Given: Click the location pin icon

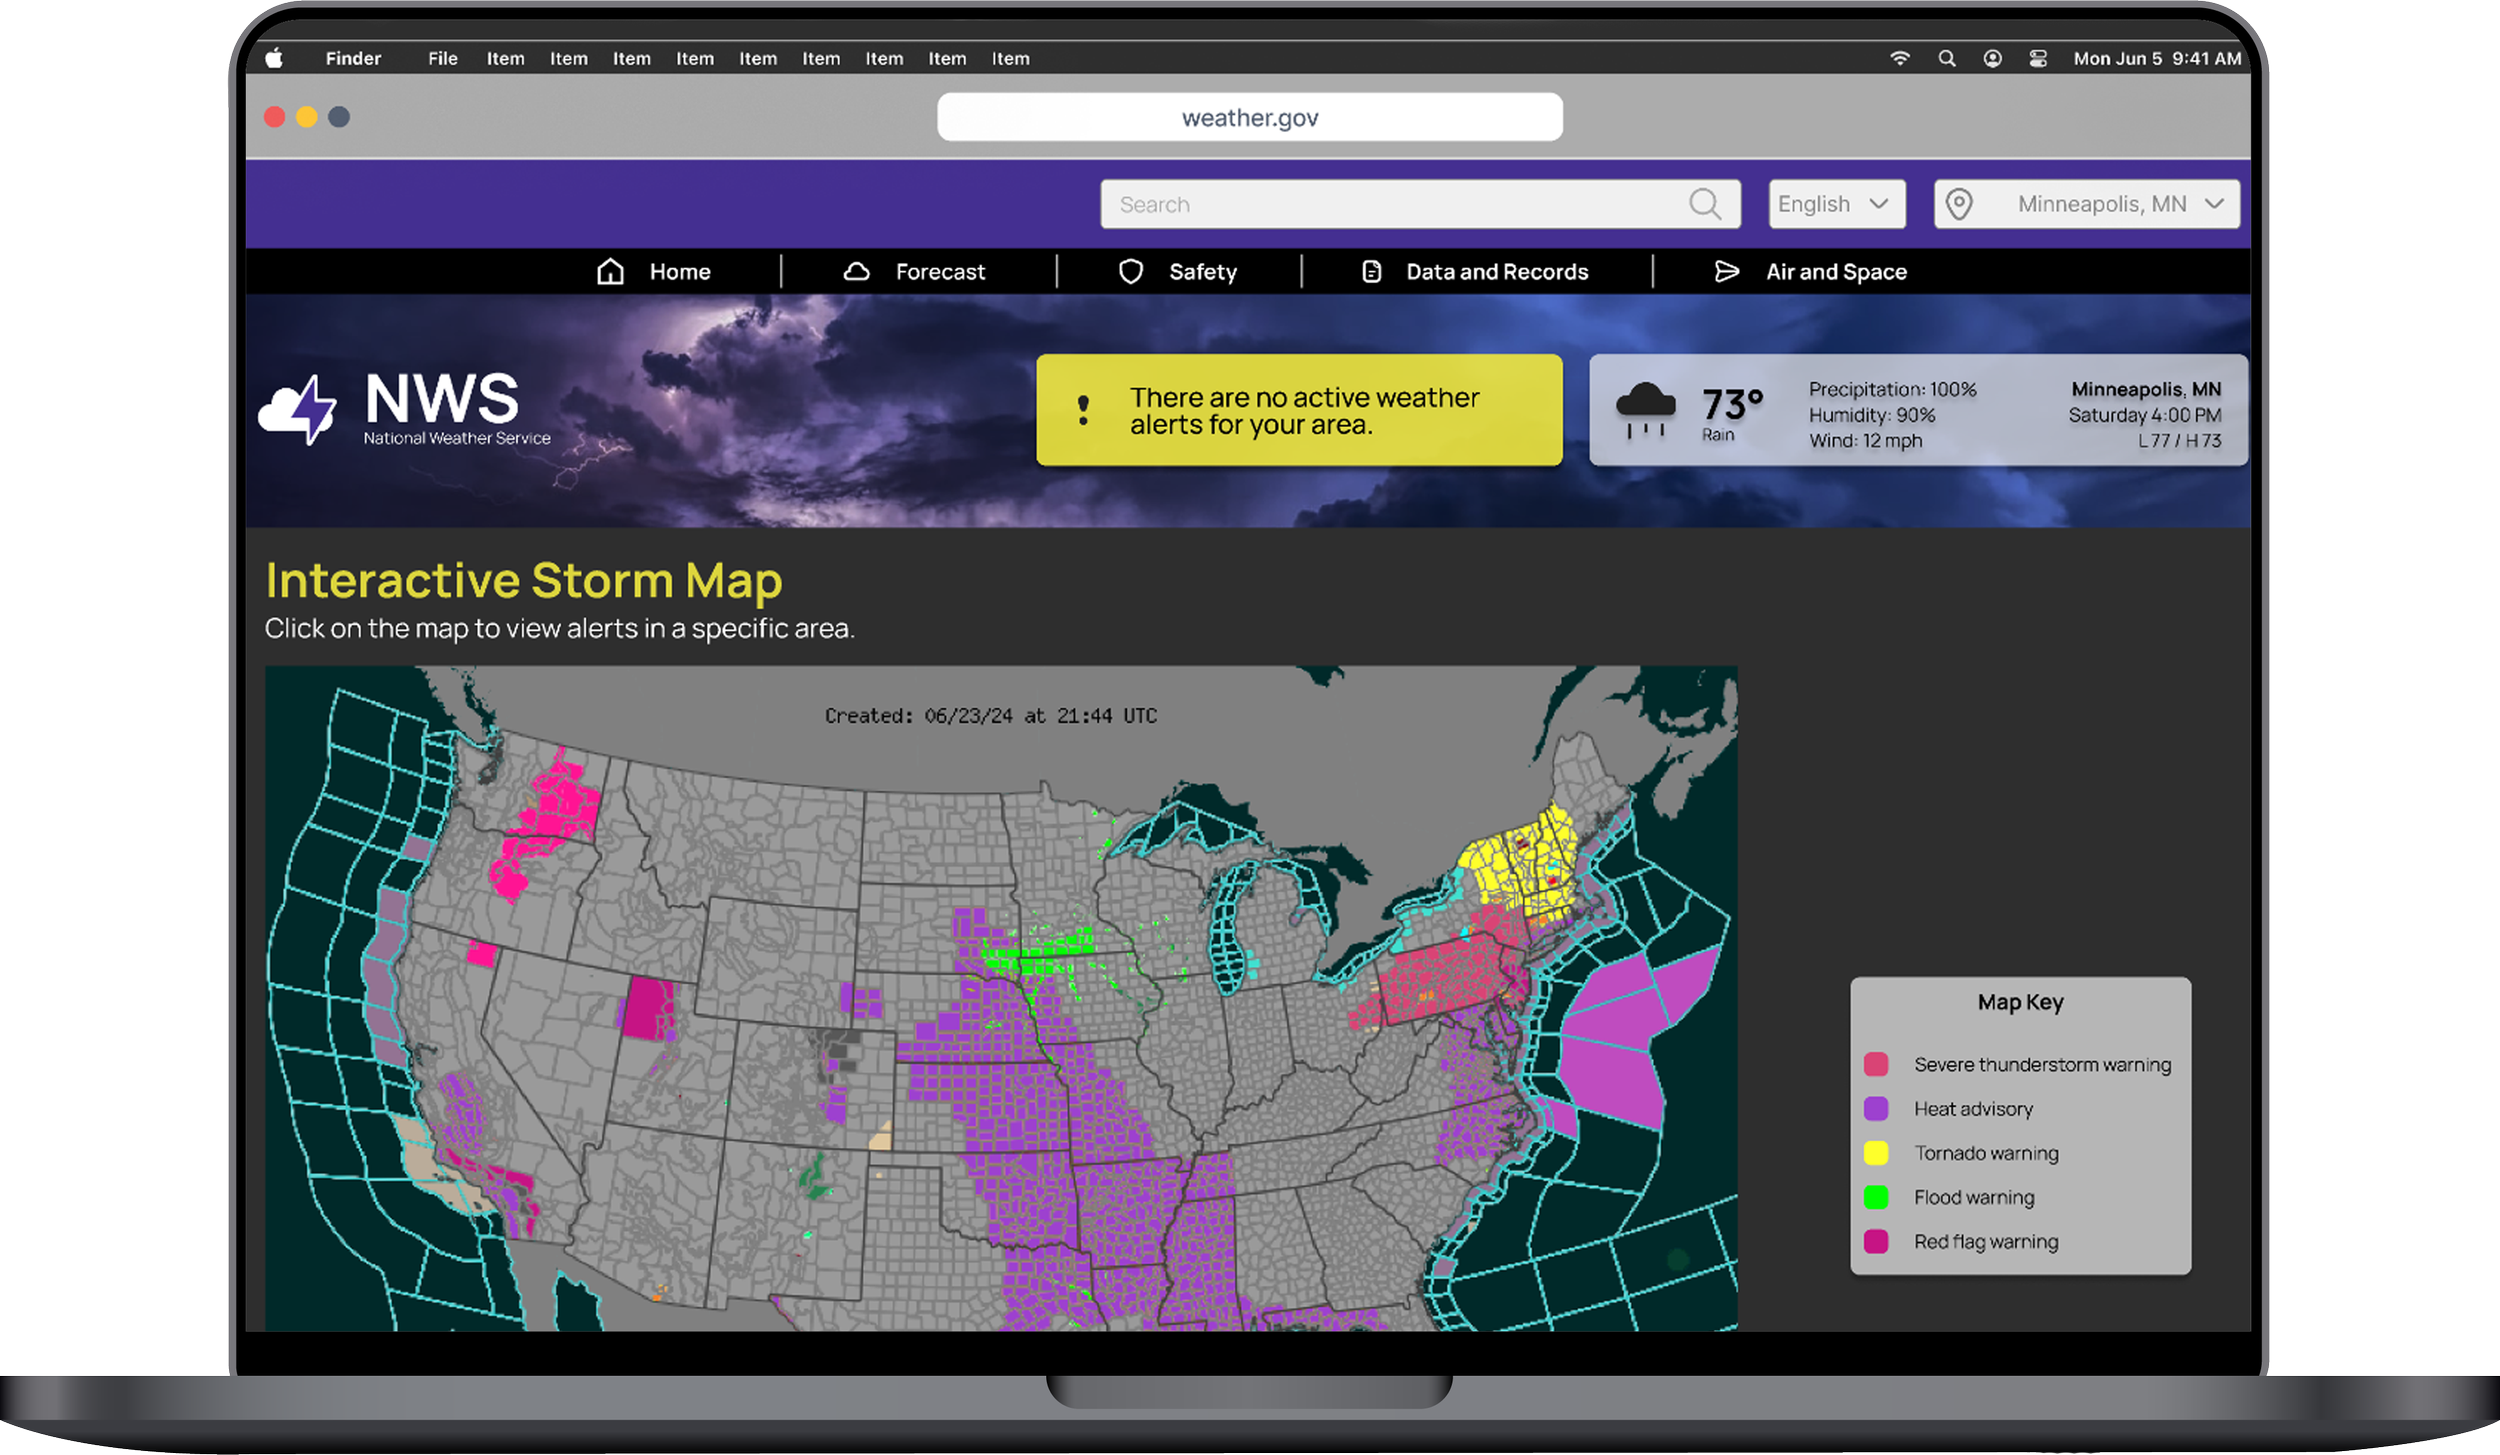Looking at the screenshot, I should click(1958, 204).
